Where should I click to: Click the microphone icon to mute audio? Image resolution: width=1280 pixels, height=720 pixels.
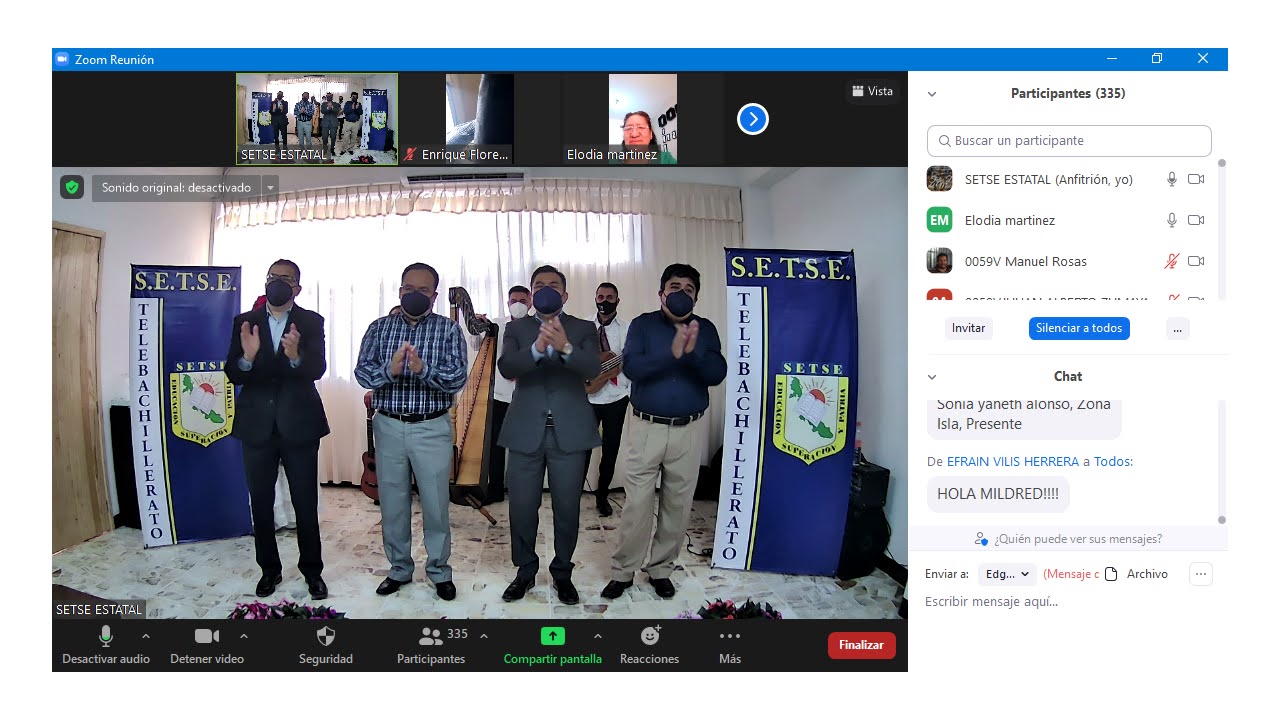coord(106,636)
